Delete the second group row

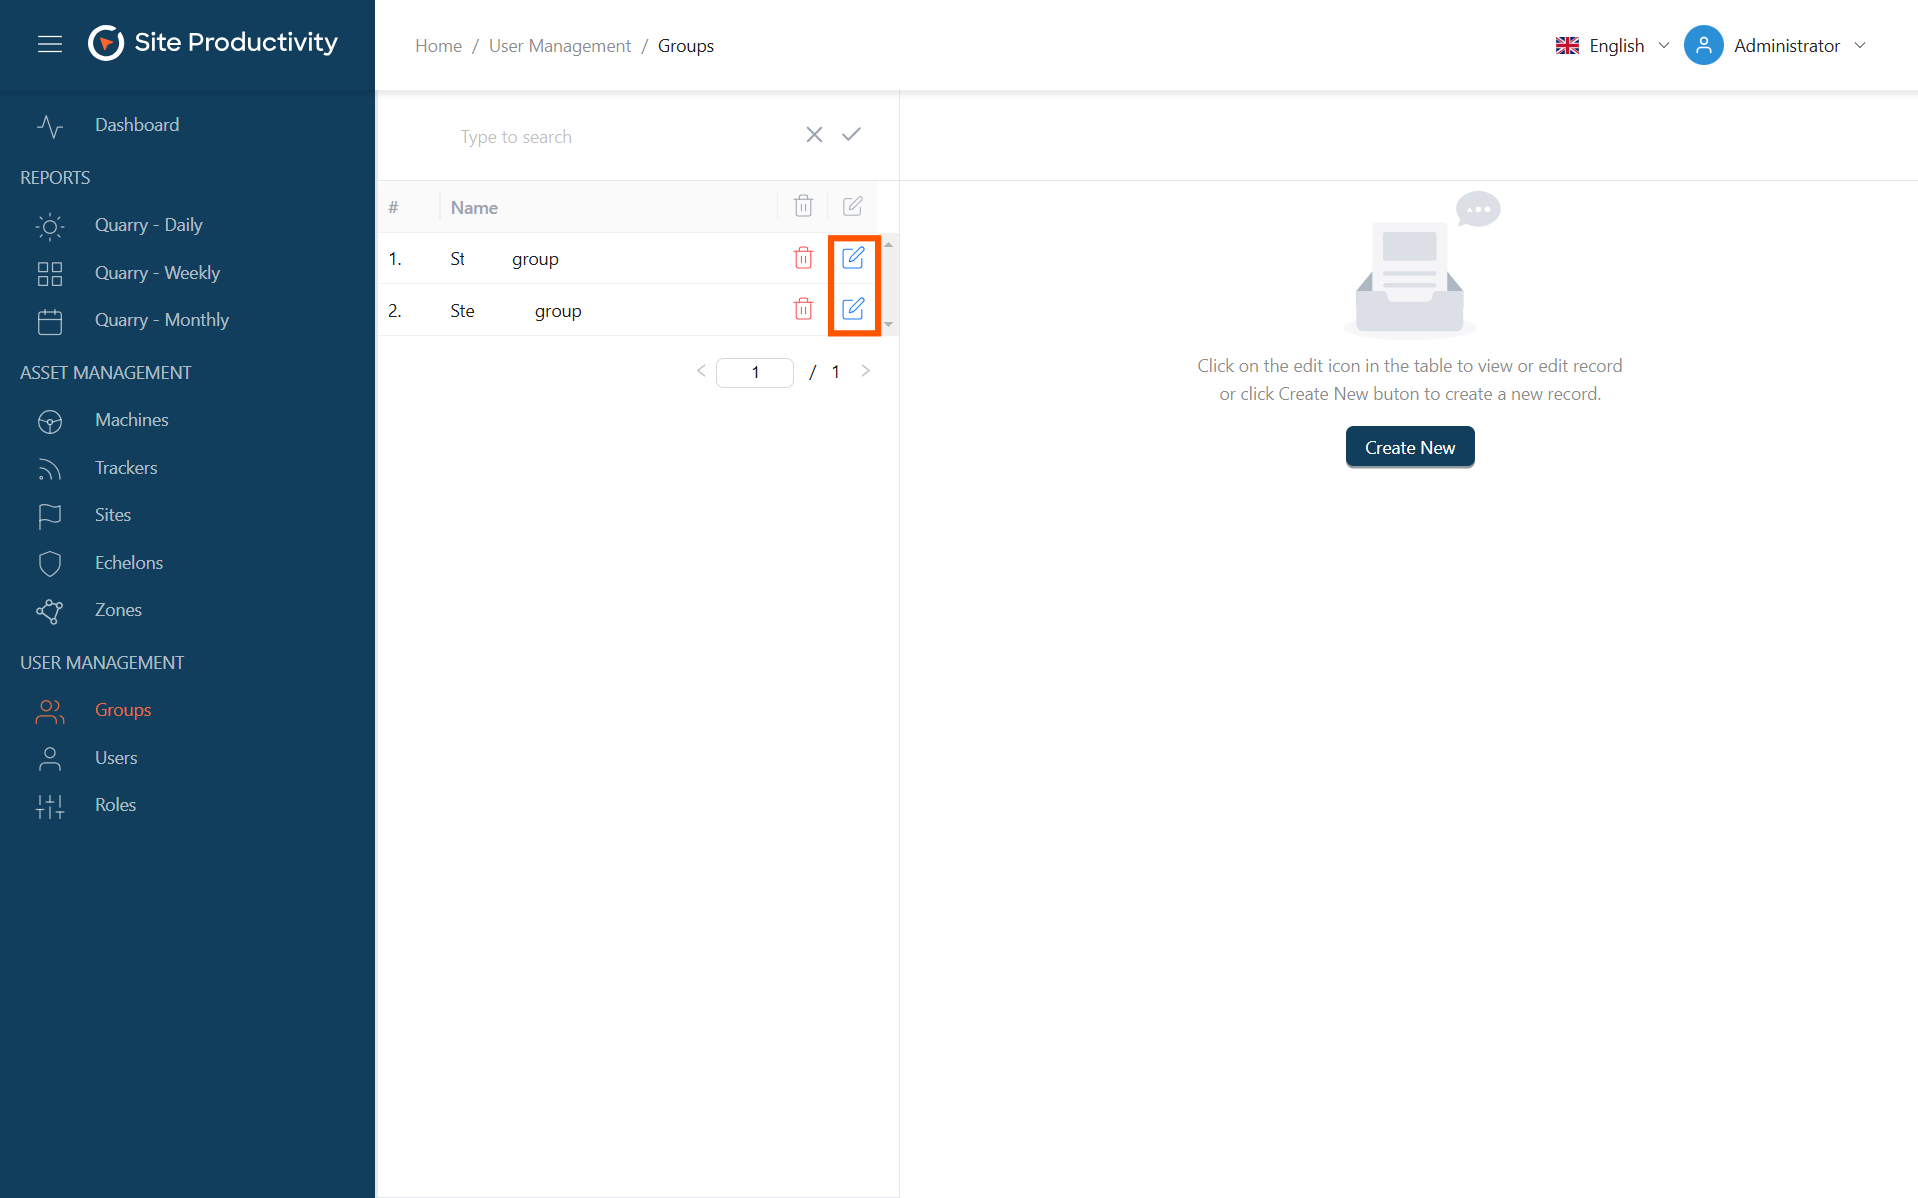pyautogui.click(x=803, y=309)
